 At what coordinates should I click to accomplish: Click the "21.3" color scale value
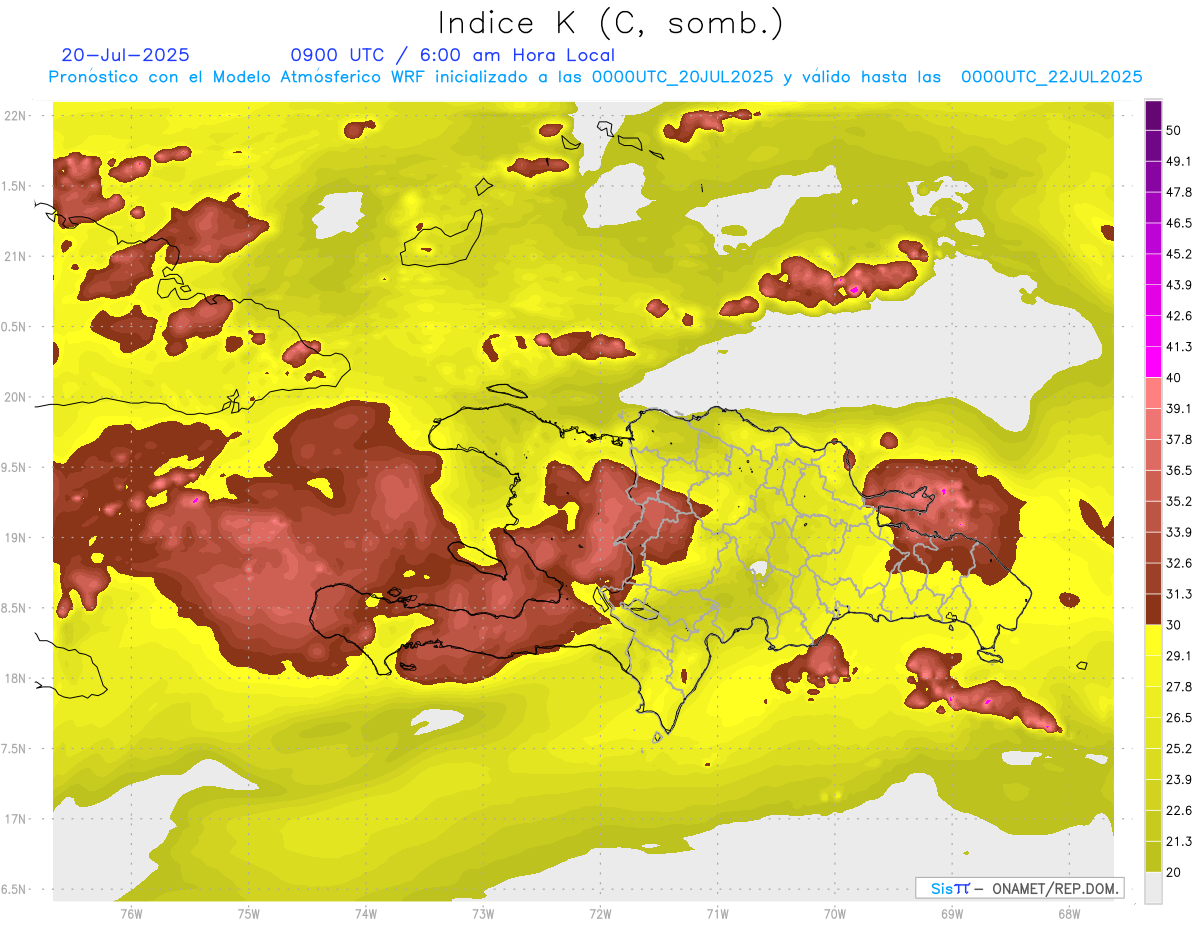(1179, 841)
